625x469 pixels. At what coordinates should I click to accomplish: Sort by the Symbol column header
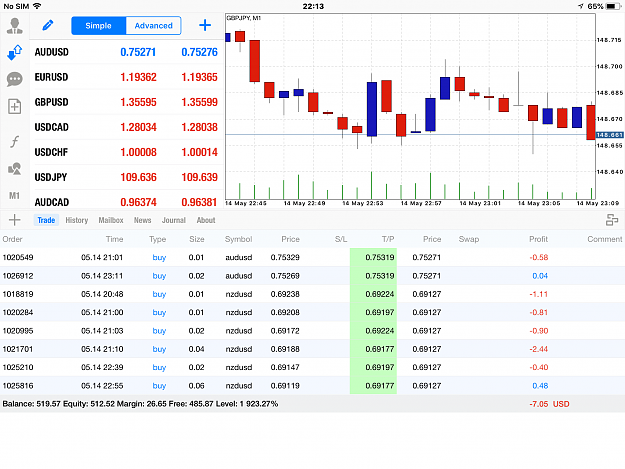[x=238, y=239]
